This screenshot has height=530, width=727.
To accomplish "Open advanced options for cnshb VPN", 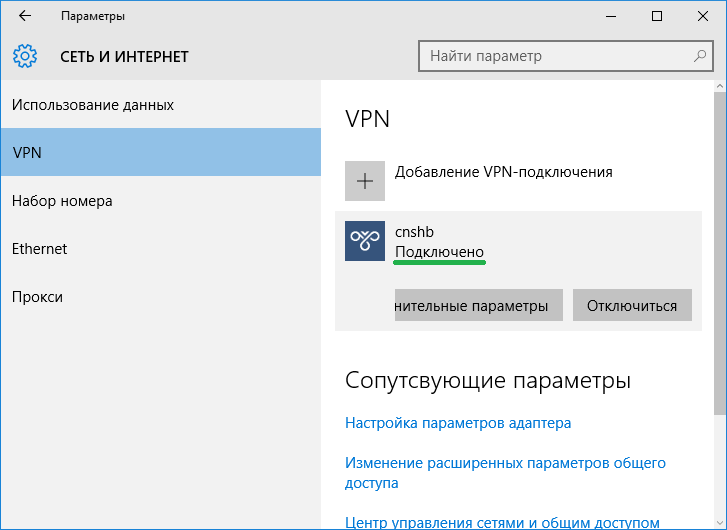I will (x=478, y=306).
